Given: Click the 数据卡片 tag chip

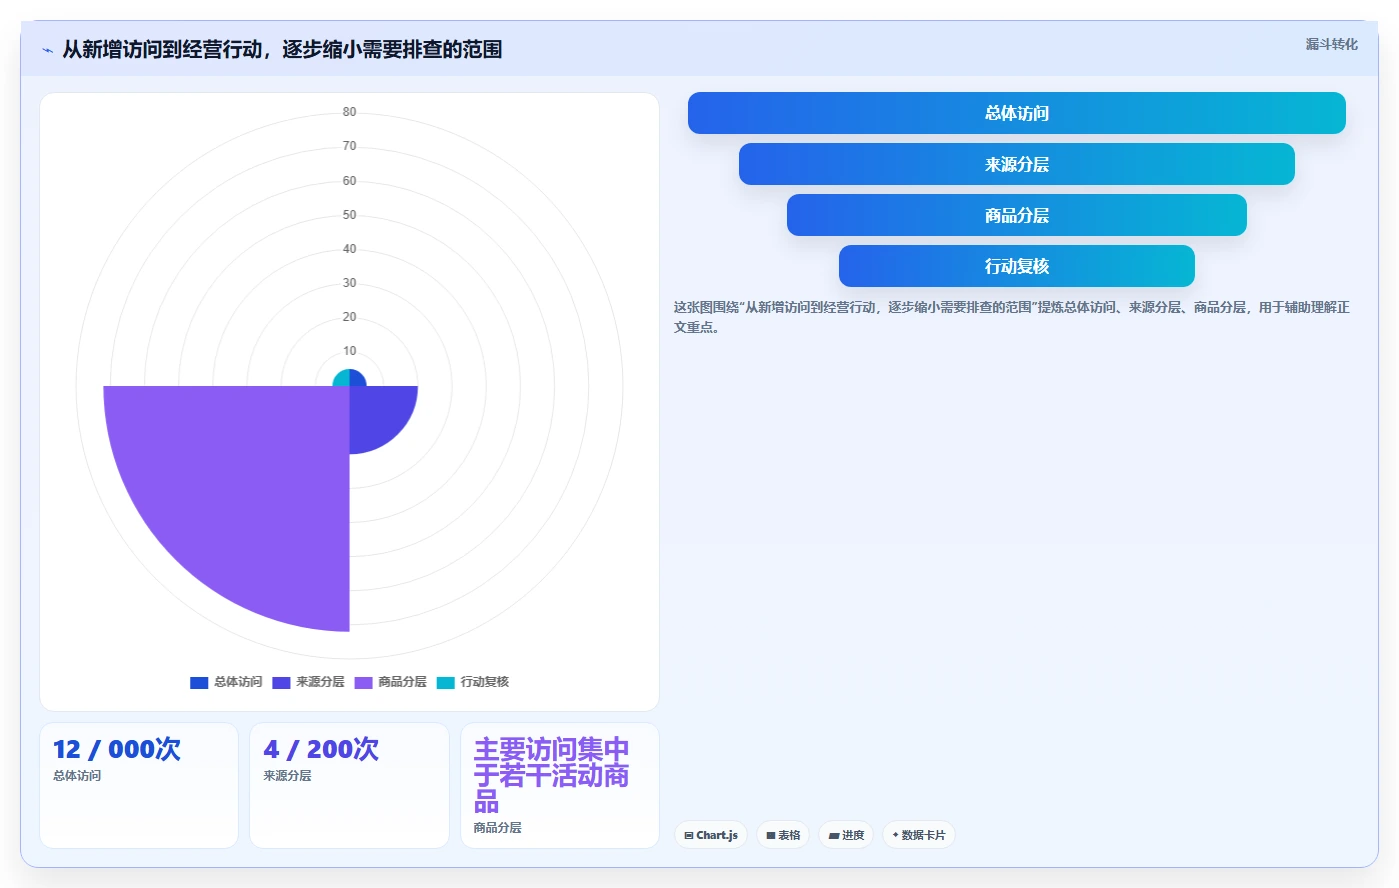Looking at the screenshot, I should [x=919, y=835].
